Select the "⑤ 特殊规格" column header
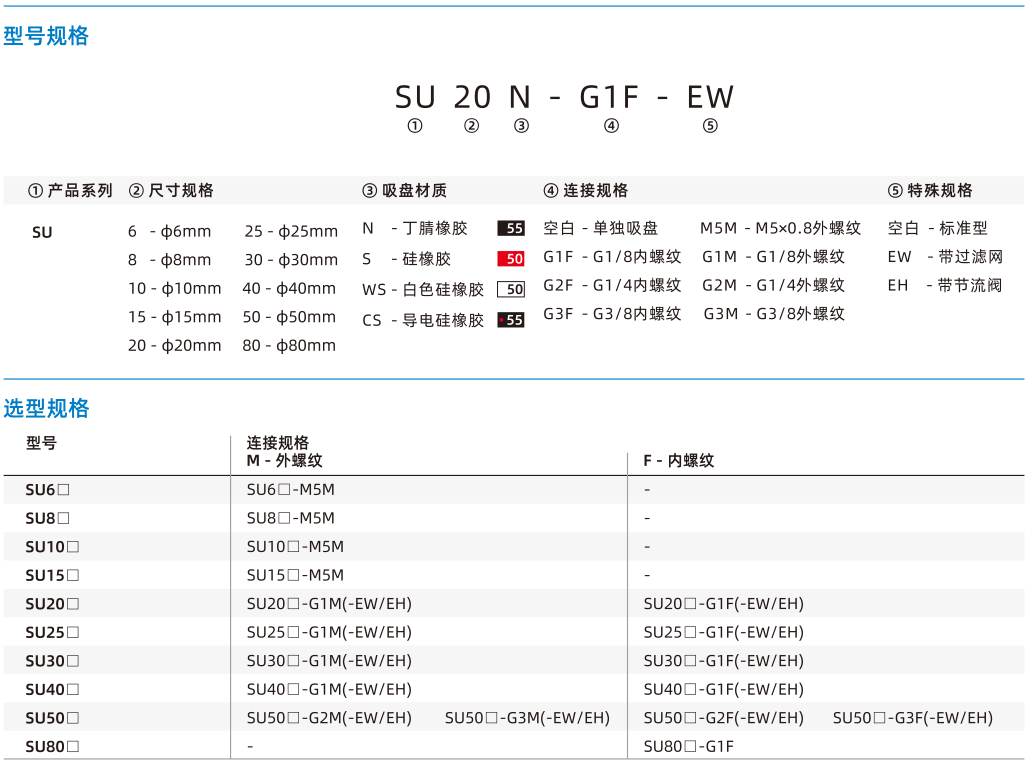Image resolution: width=1031 pixels, height=764 pixels. click(930, 191)
